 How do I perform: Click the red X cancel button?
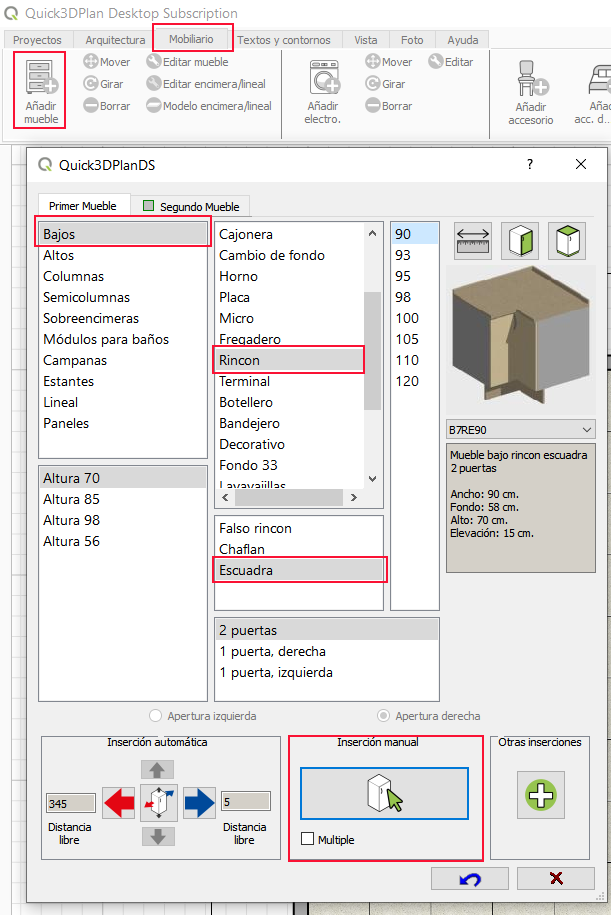pos(556,878)
